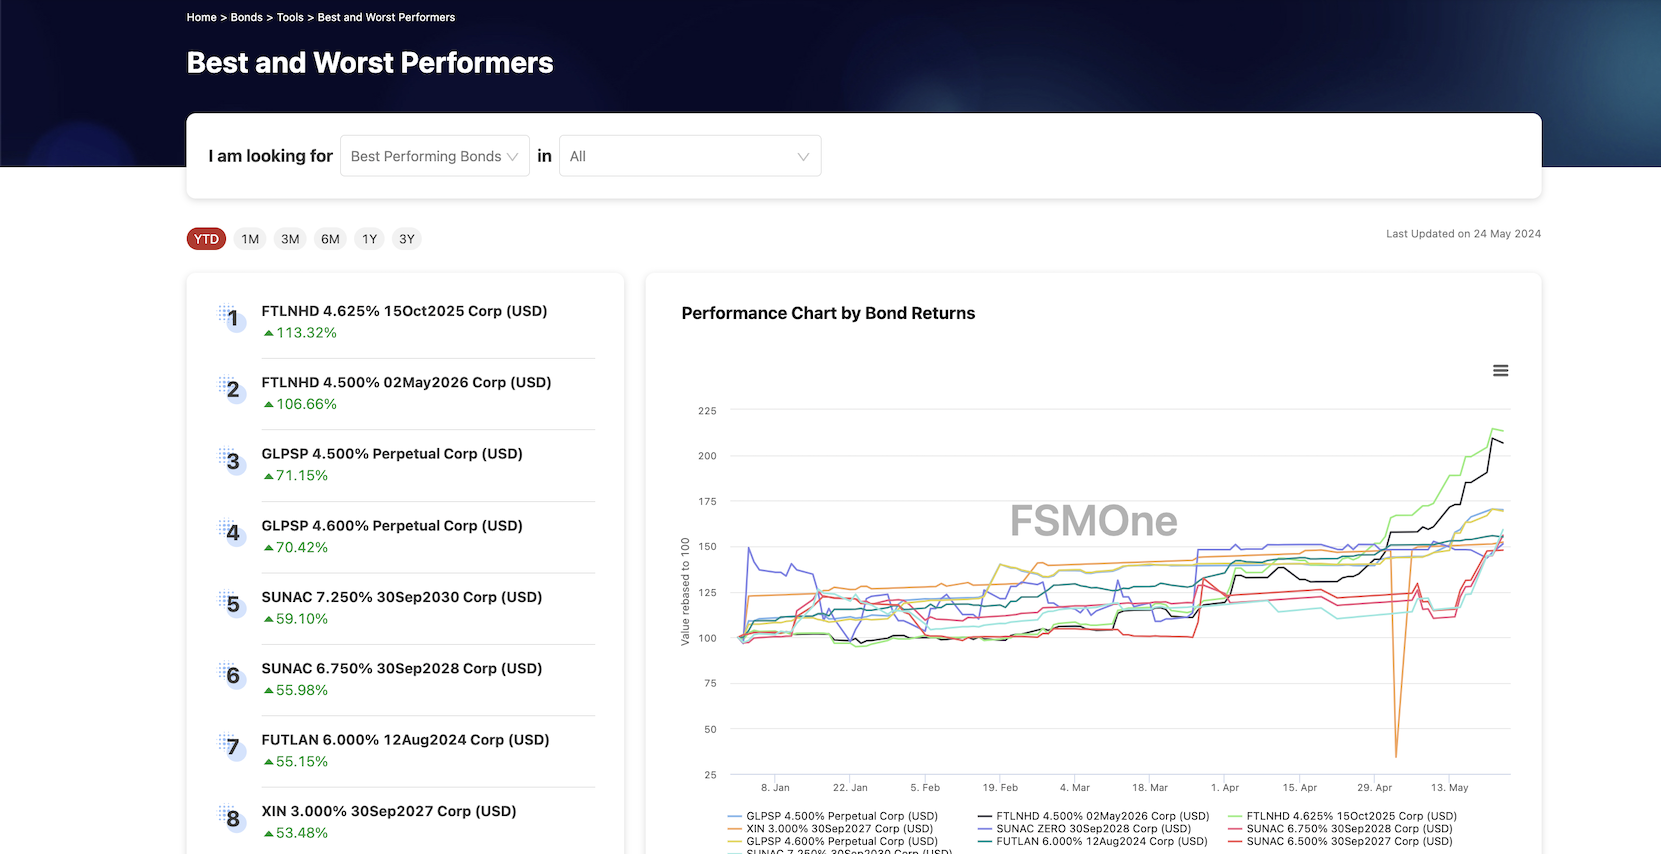Click the '1. Apr' x-axis label
This screenshot has width=1661, height=854.
pos(1225,788)
